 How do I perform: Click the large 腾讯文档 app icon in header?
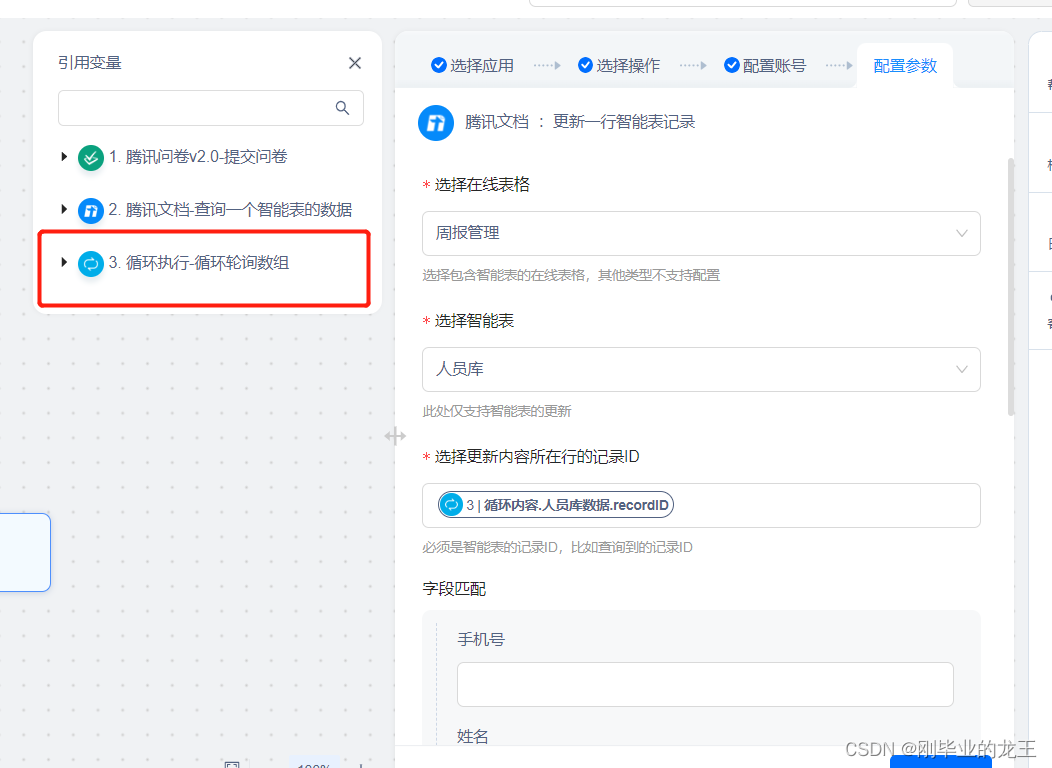pyautogui.click(x=436, y=123)
